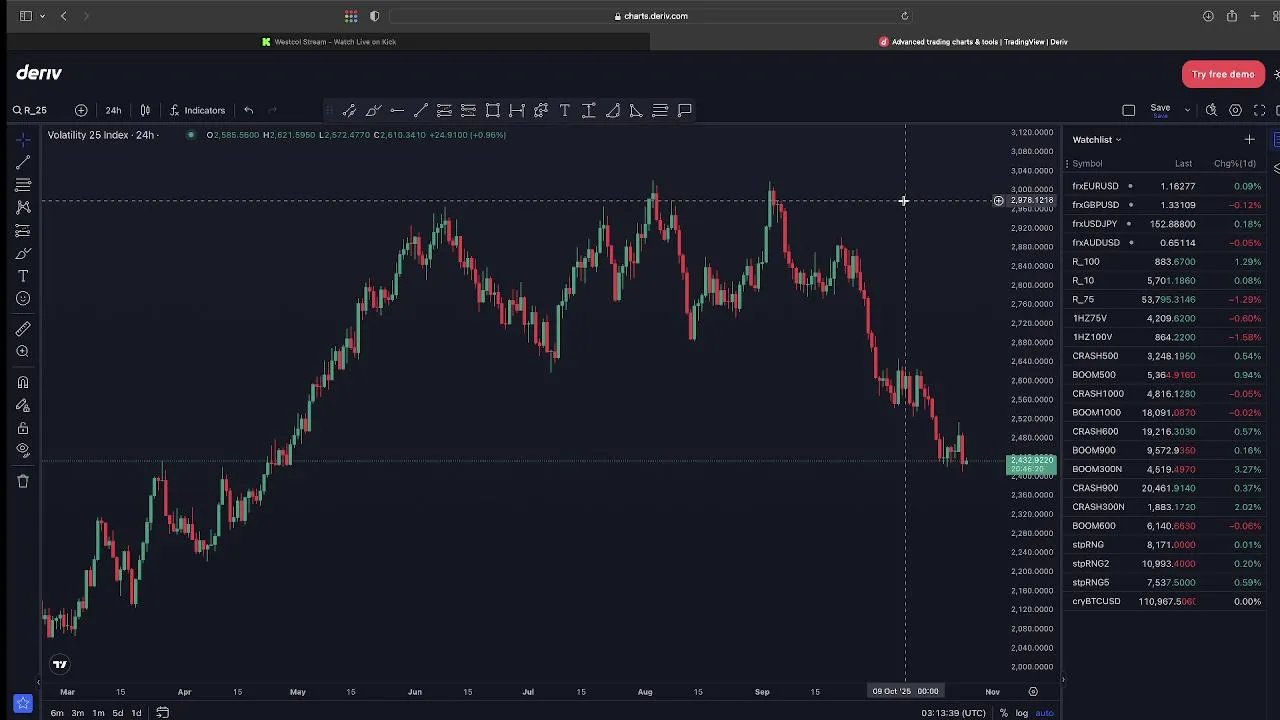Screen dimensions: 1280x720
Task: Switch to Westcol Stream browser tab
Action: [x=329, y=42]
